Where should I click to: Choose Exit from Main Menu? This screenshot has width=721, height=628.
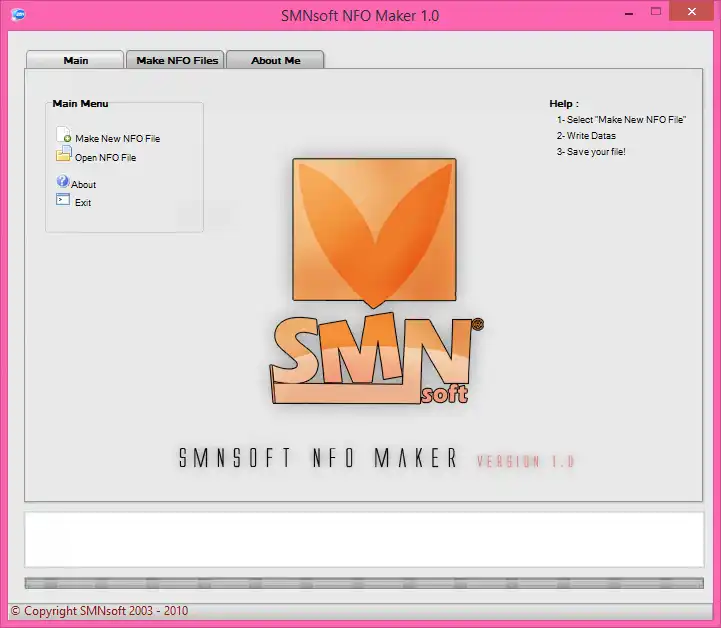(x=83, y=203)
